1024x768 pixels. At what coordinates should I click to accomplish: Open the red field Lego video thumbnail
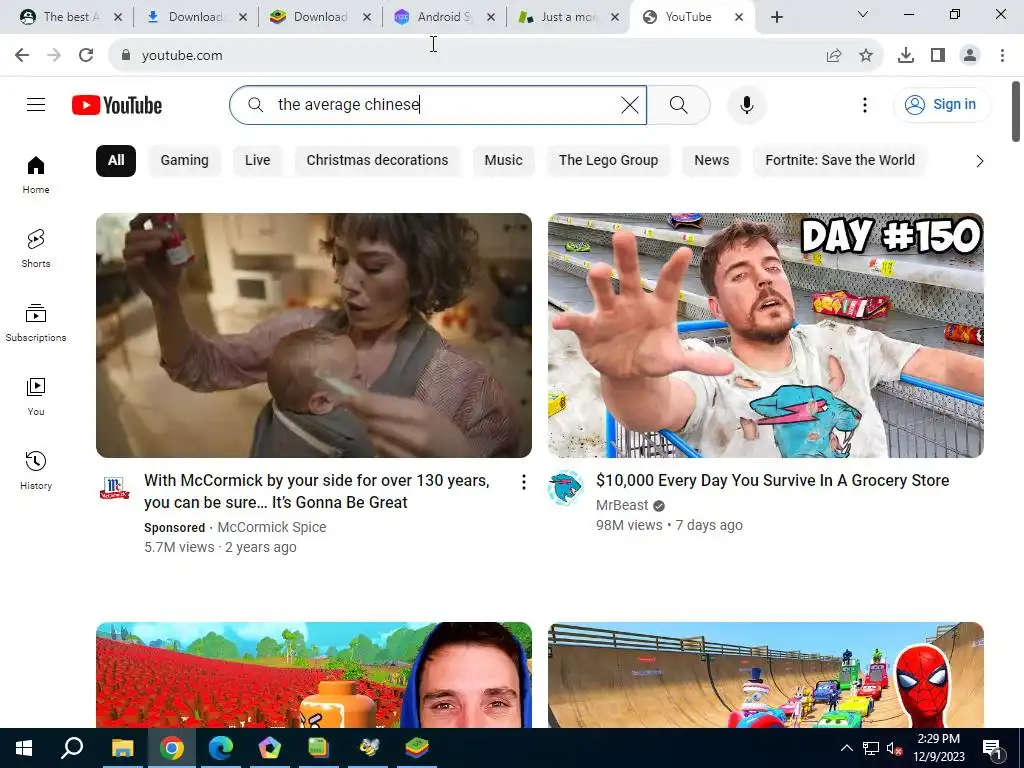pos(313,675)
